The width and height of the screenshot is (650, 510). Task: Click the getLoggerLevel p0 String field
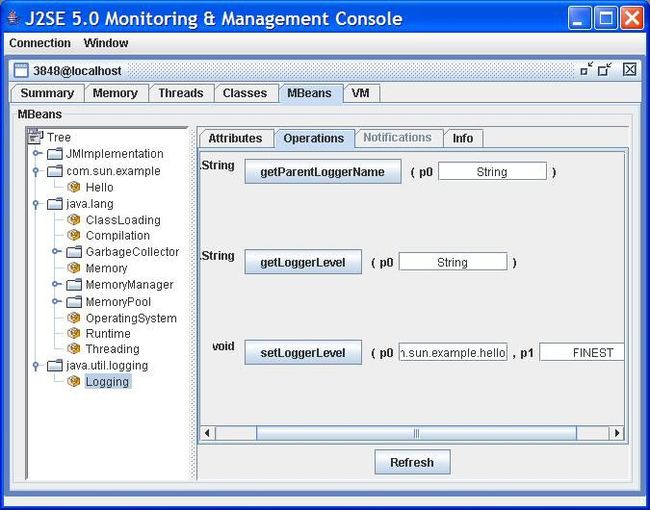pyautogui.click(x=453, y=262)
